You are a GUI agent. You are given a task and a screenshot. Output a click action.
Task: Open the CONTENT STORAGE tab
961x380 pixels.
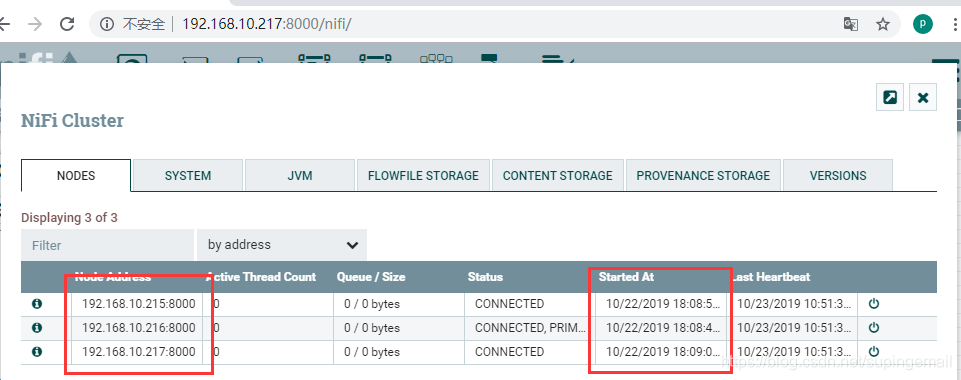[x=558, y=175]
